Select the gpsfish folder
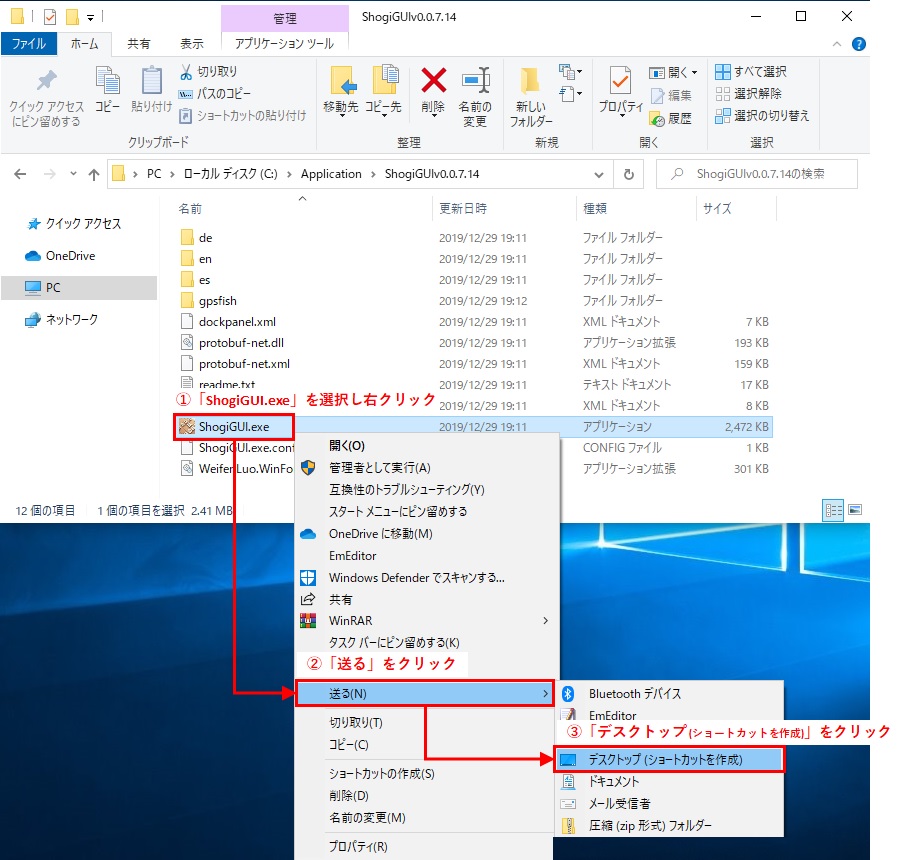905x860 pixels. click(x=218, y=301)
